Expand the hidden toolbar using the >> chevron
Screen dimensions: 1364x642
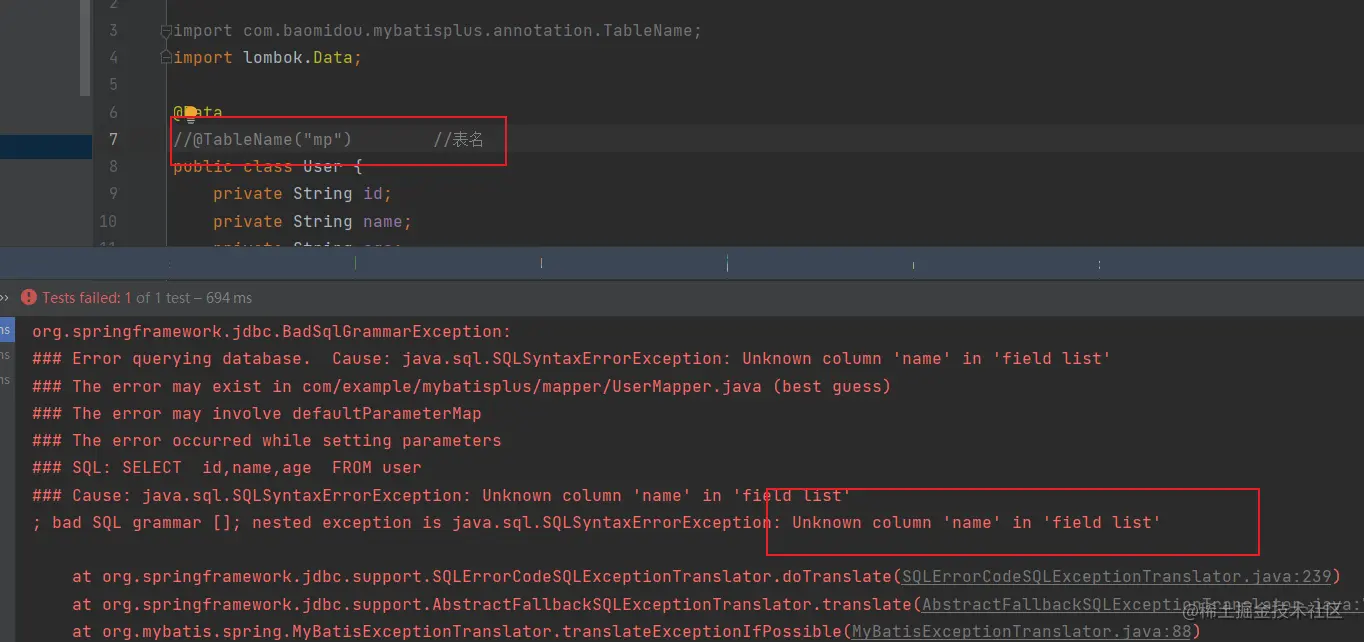pyautogui.click(x=5, y=297)
